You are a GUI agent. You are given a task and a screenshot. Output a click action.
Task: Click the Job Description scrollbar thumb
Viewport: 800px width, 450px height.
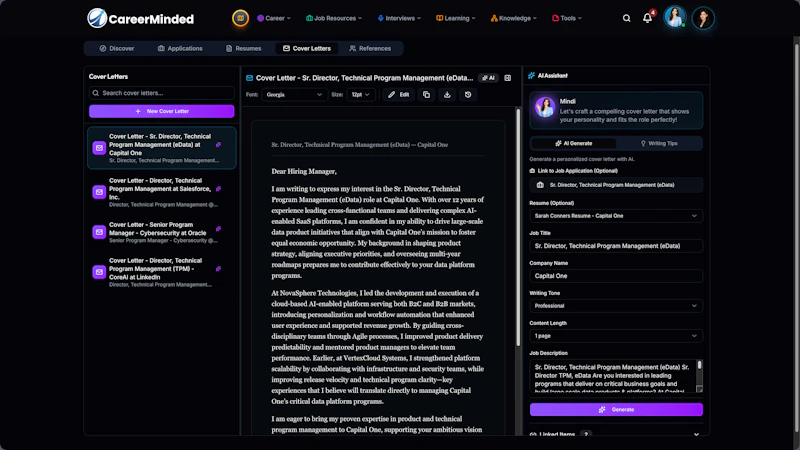[x=699, y=365]
